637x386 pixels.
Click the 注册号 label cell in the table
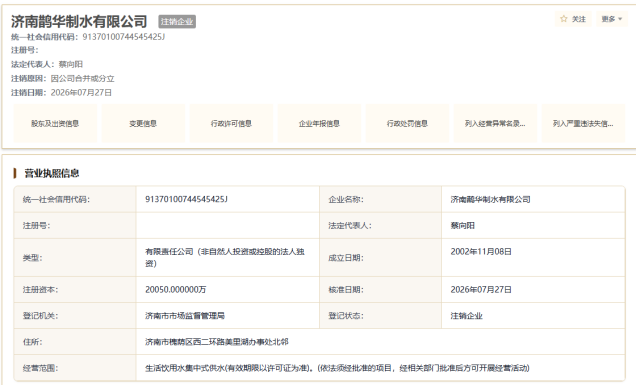tap(75, 226)
